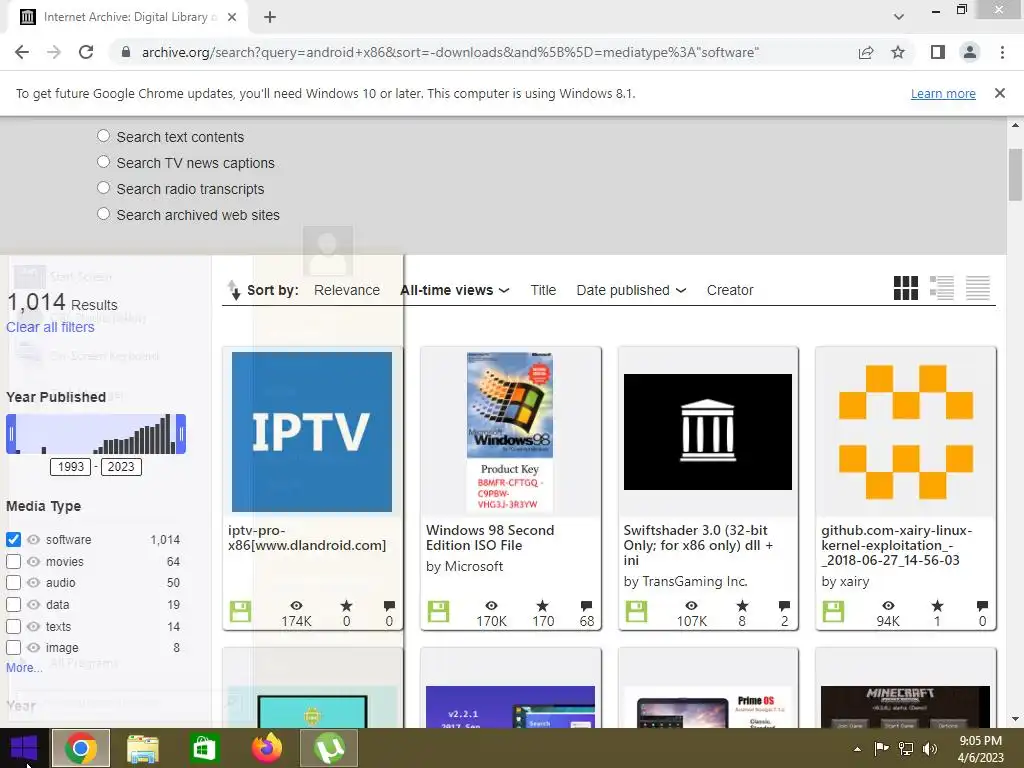
Task: Select Search archived web sites radio
Action: click(103, 214)
